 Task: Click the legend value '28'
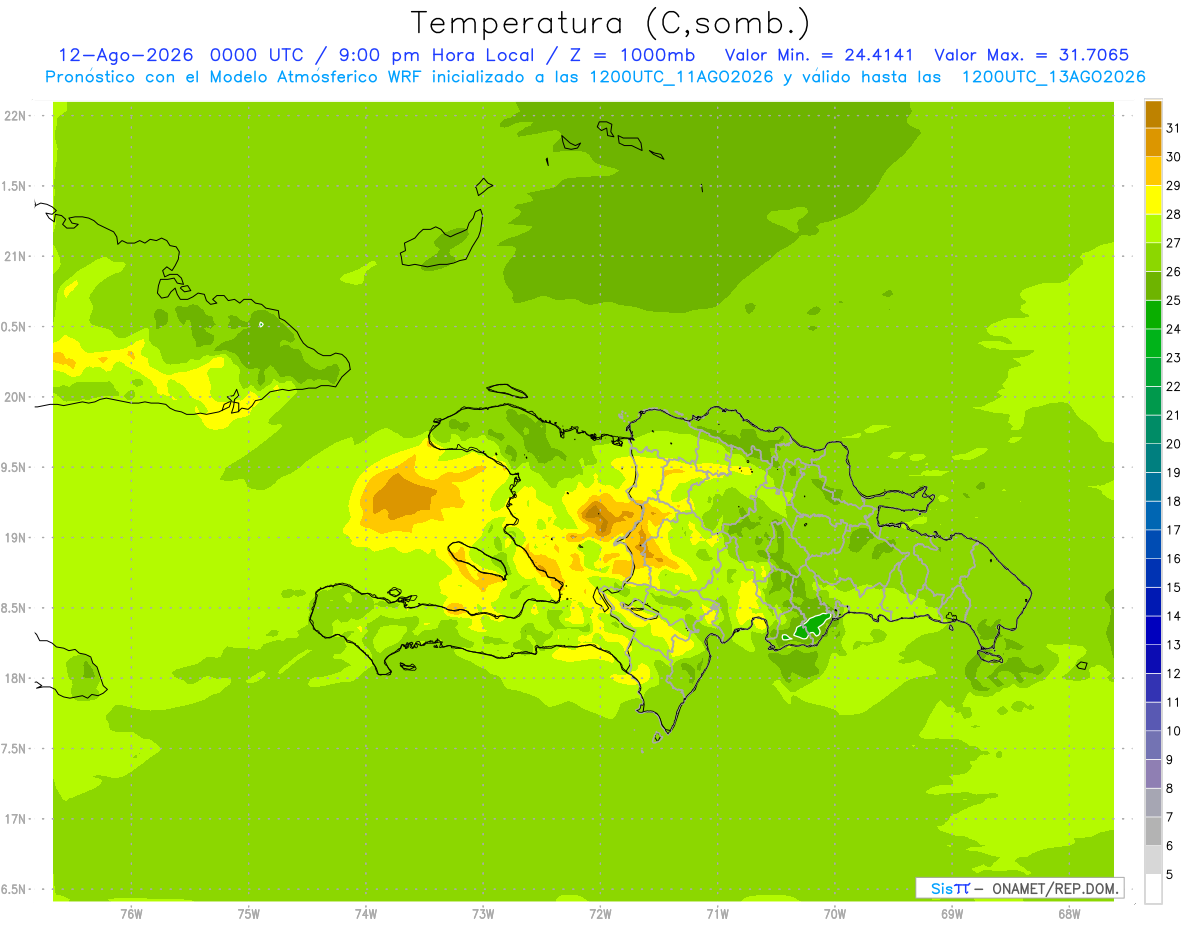coord(1173,214)
